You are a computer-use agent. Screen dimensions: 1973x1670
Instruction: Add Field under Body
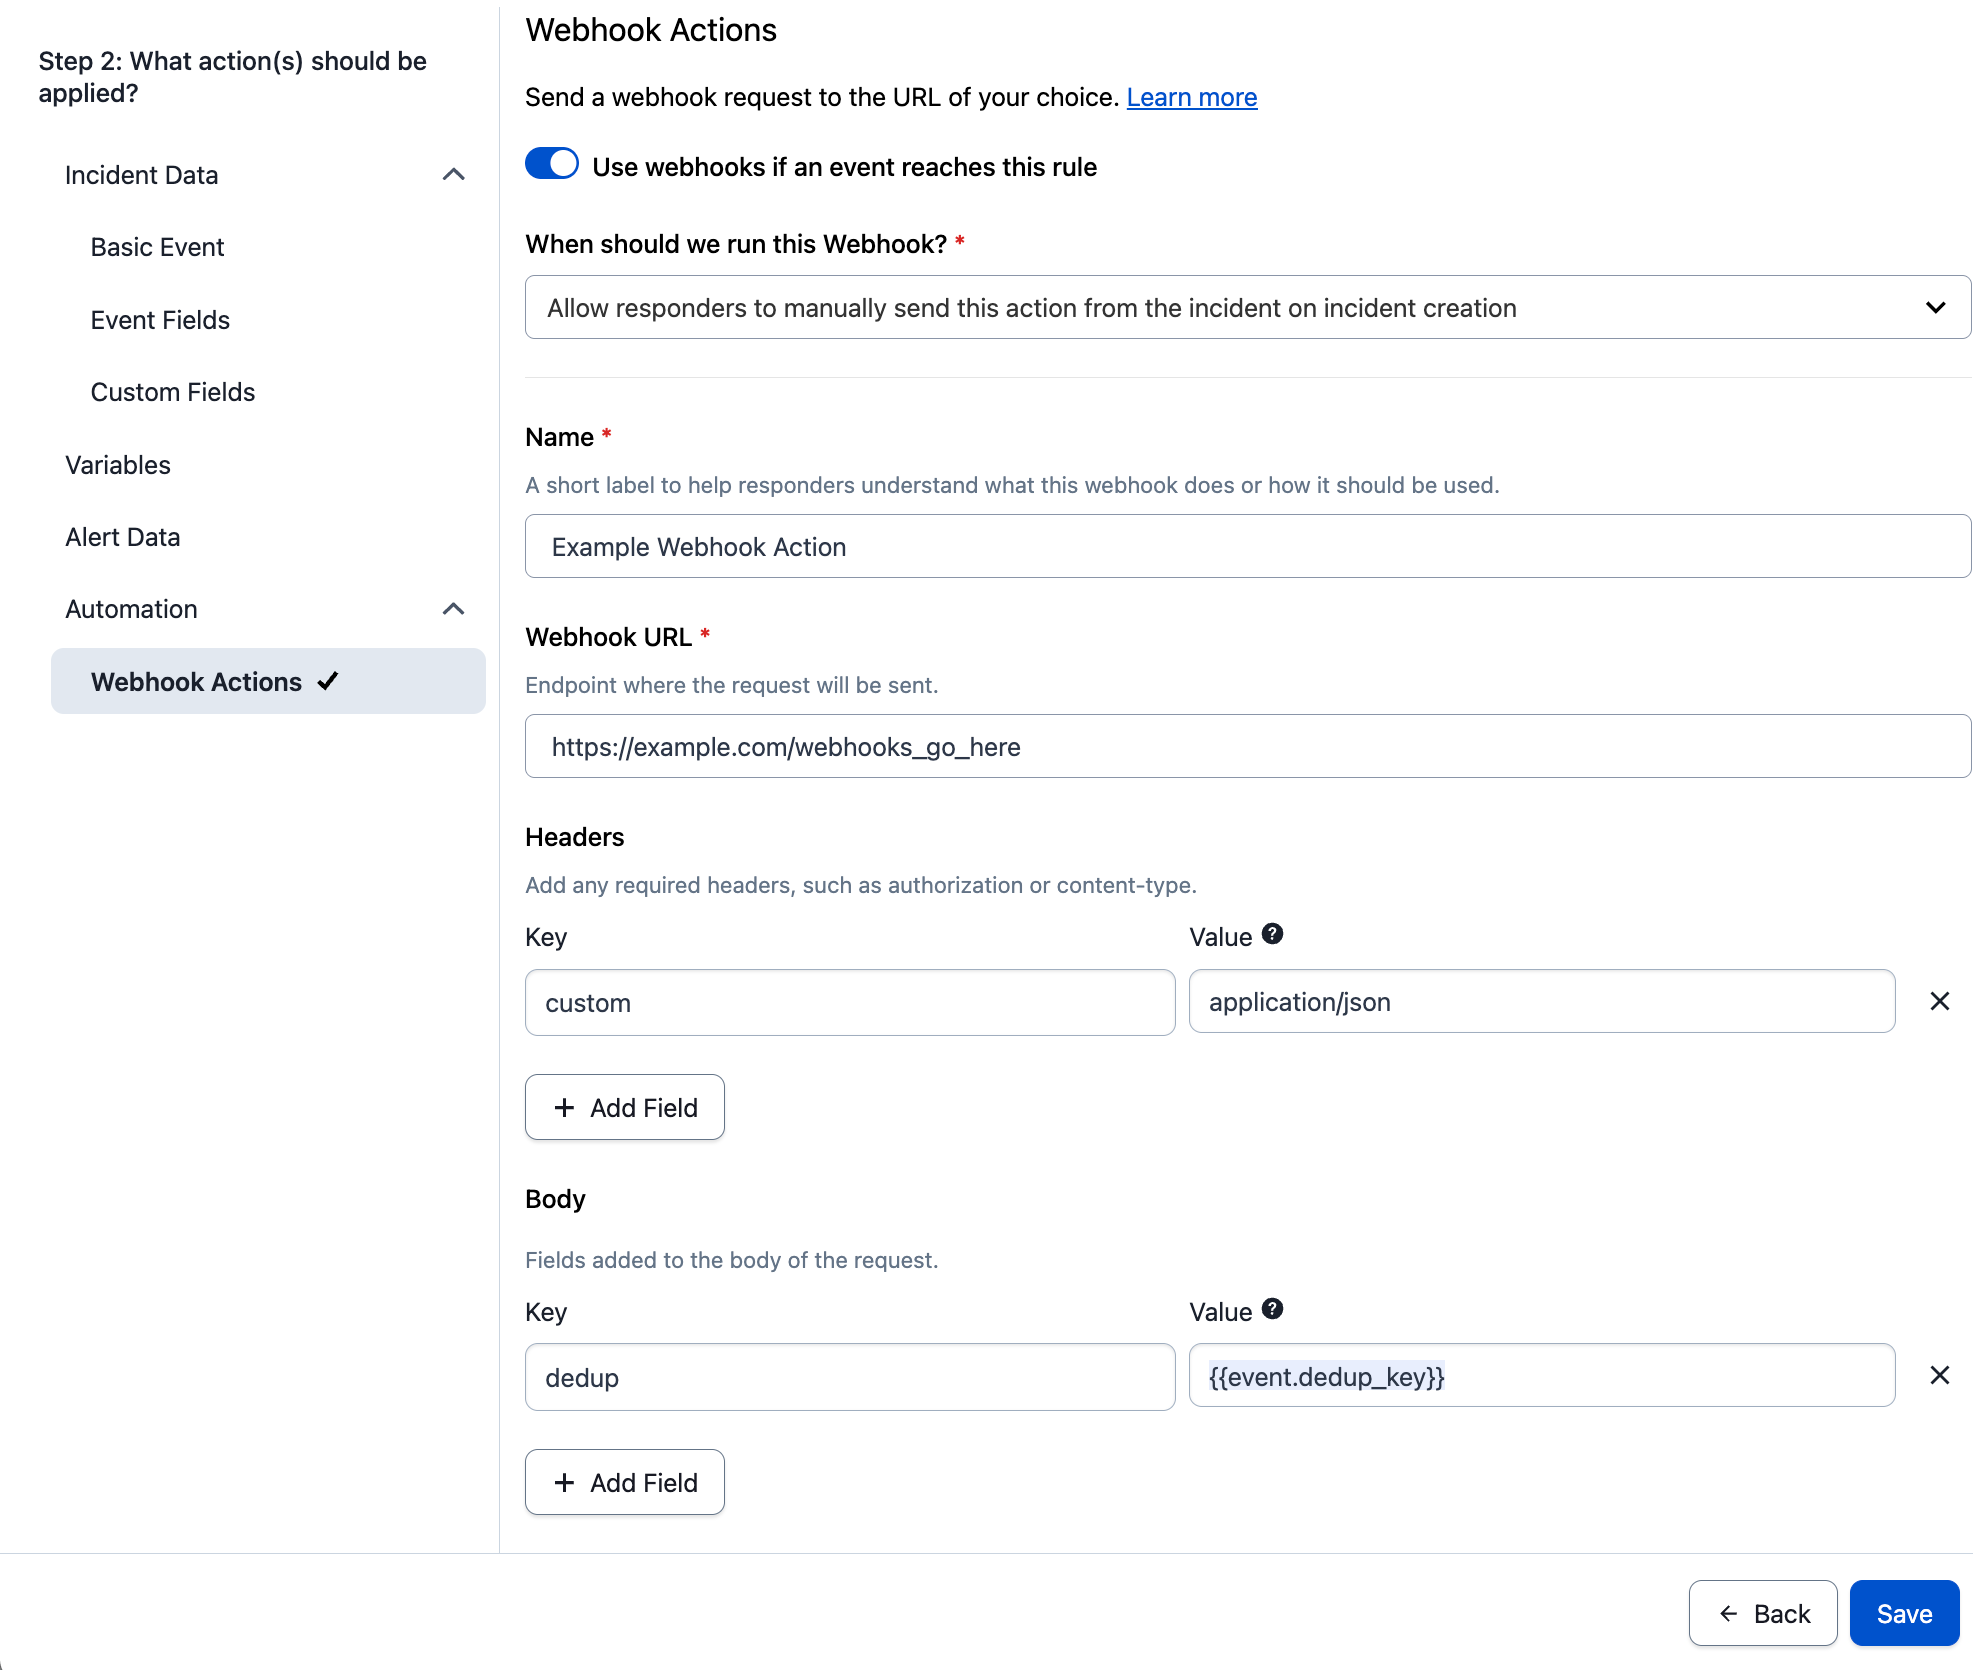(625, 1482)
